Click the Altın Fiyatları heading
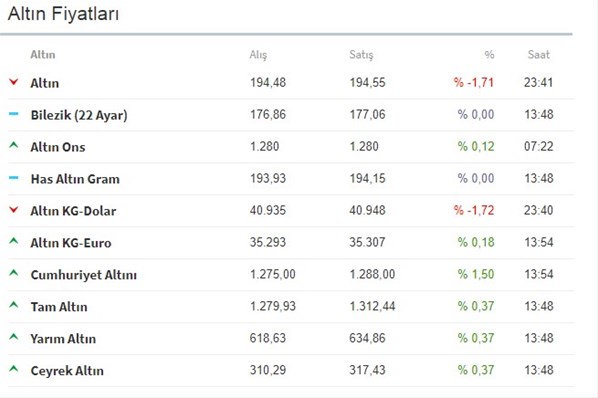This screenshot has height=398, width=598. pos(63,14)
